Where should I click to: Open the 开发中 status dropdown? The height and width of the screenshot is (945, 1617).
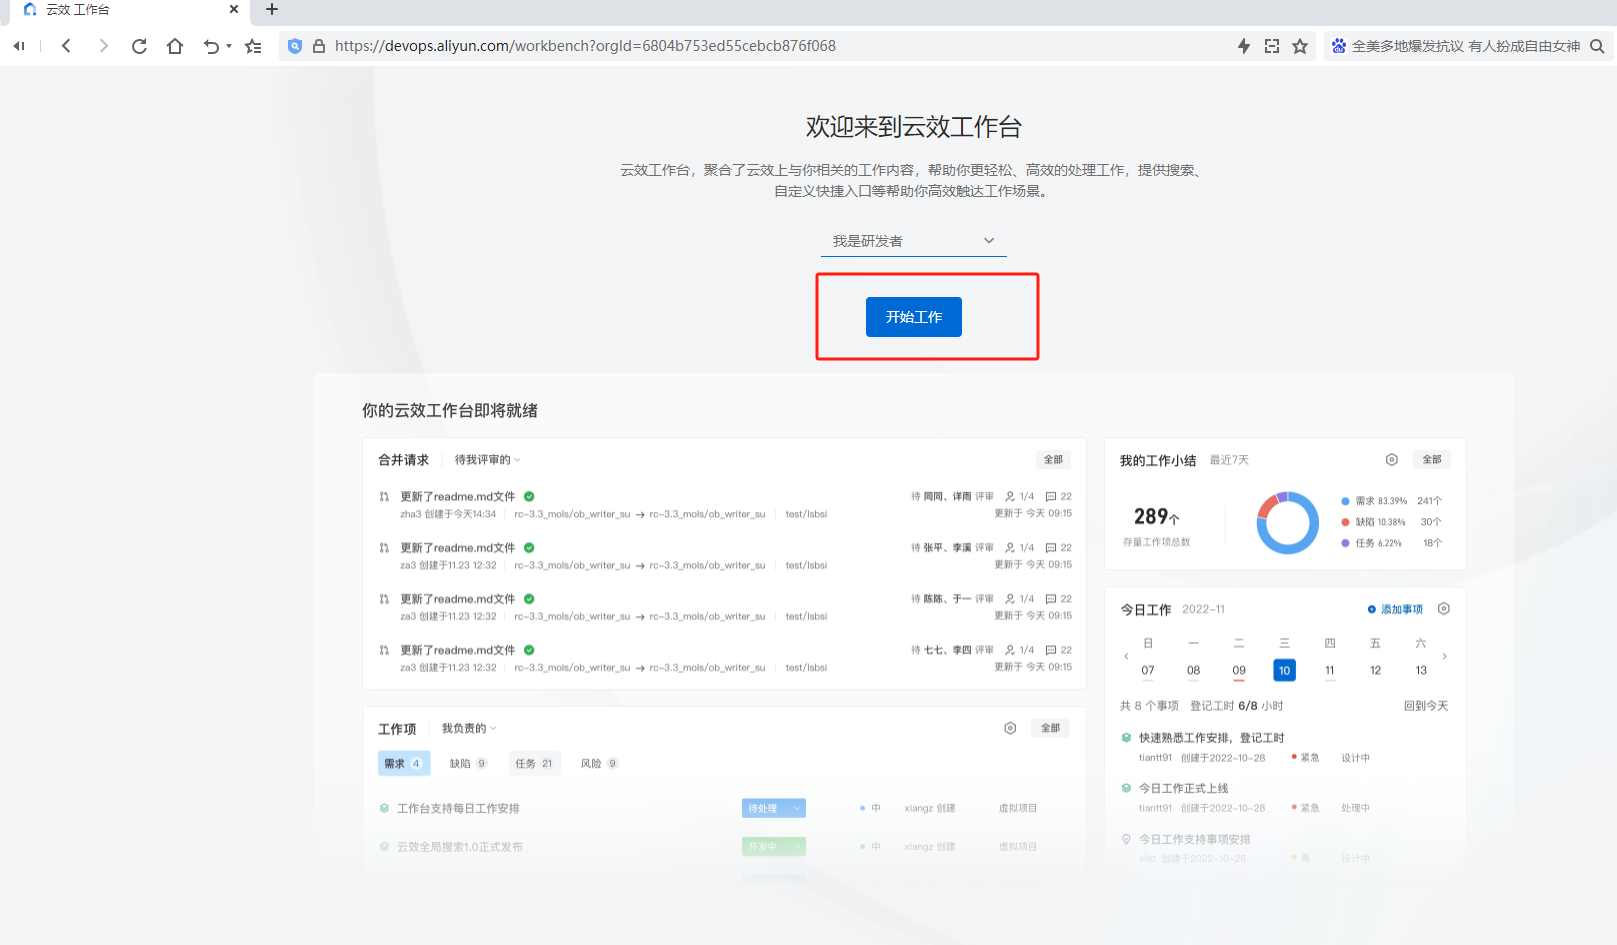coord(774,846)
